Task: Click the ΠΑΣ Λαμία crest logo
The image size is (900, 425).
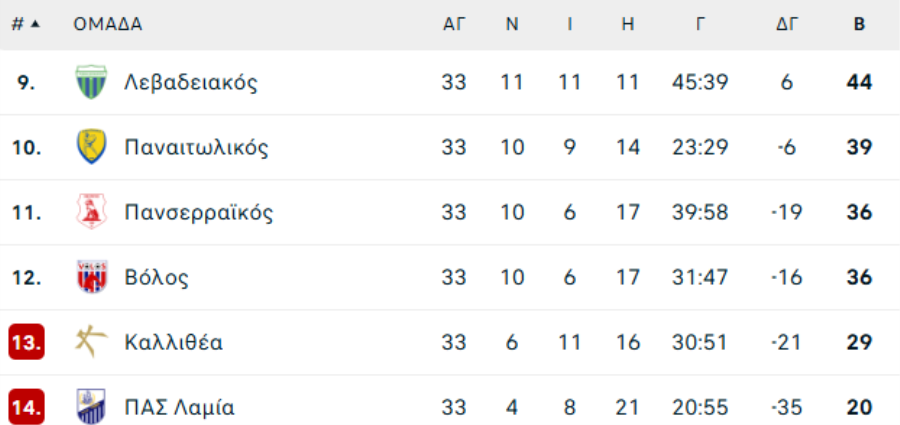Action: tap(91, 407)
